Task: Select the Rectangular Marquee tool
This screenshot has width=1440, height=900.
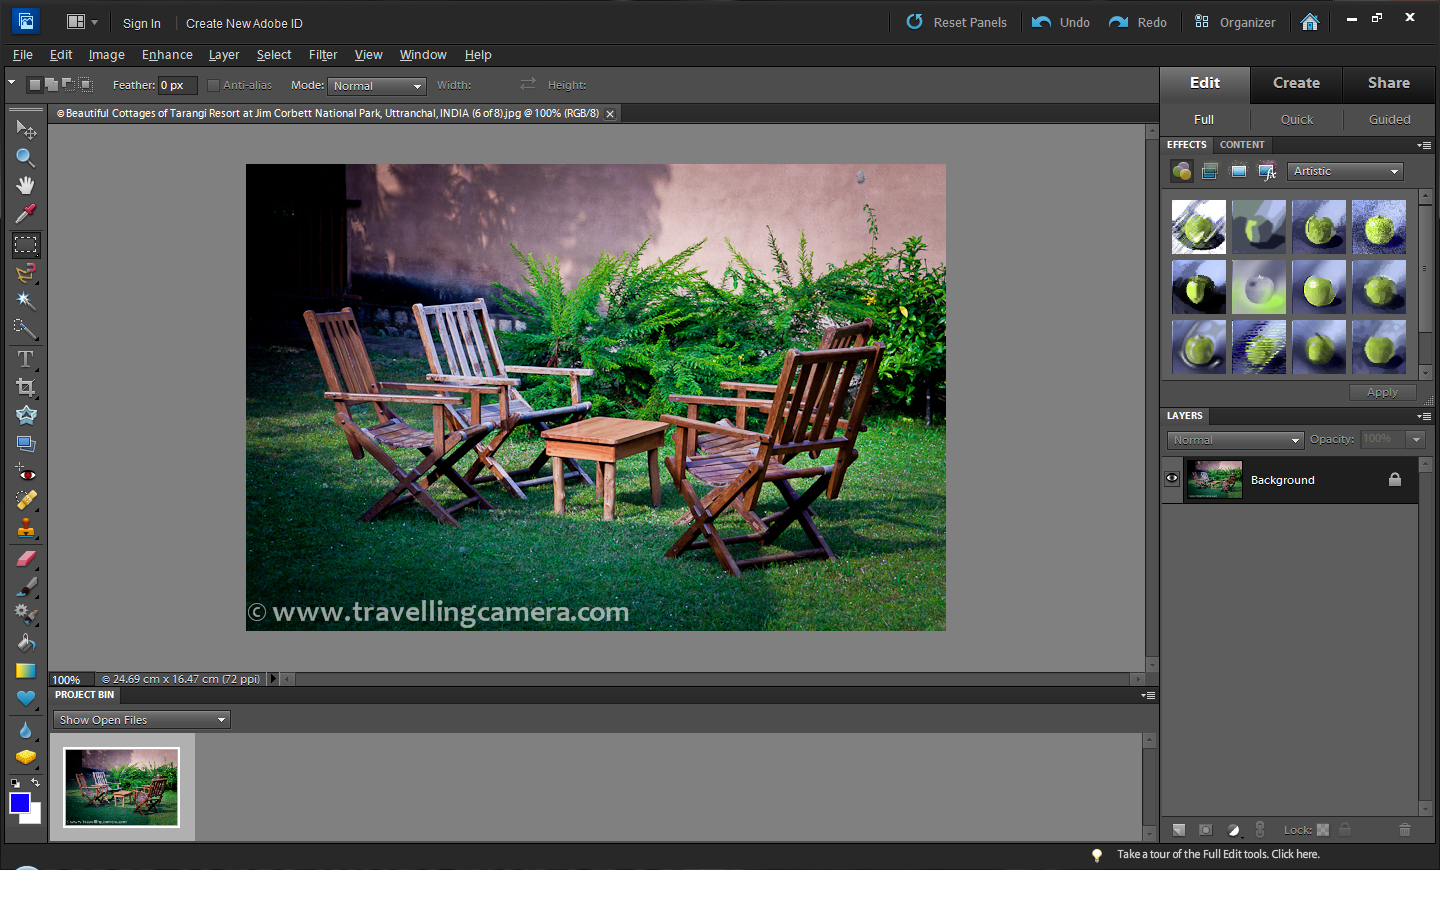Action: pyautogui.click(x=26, y=245)
